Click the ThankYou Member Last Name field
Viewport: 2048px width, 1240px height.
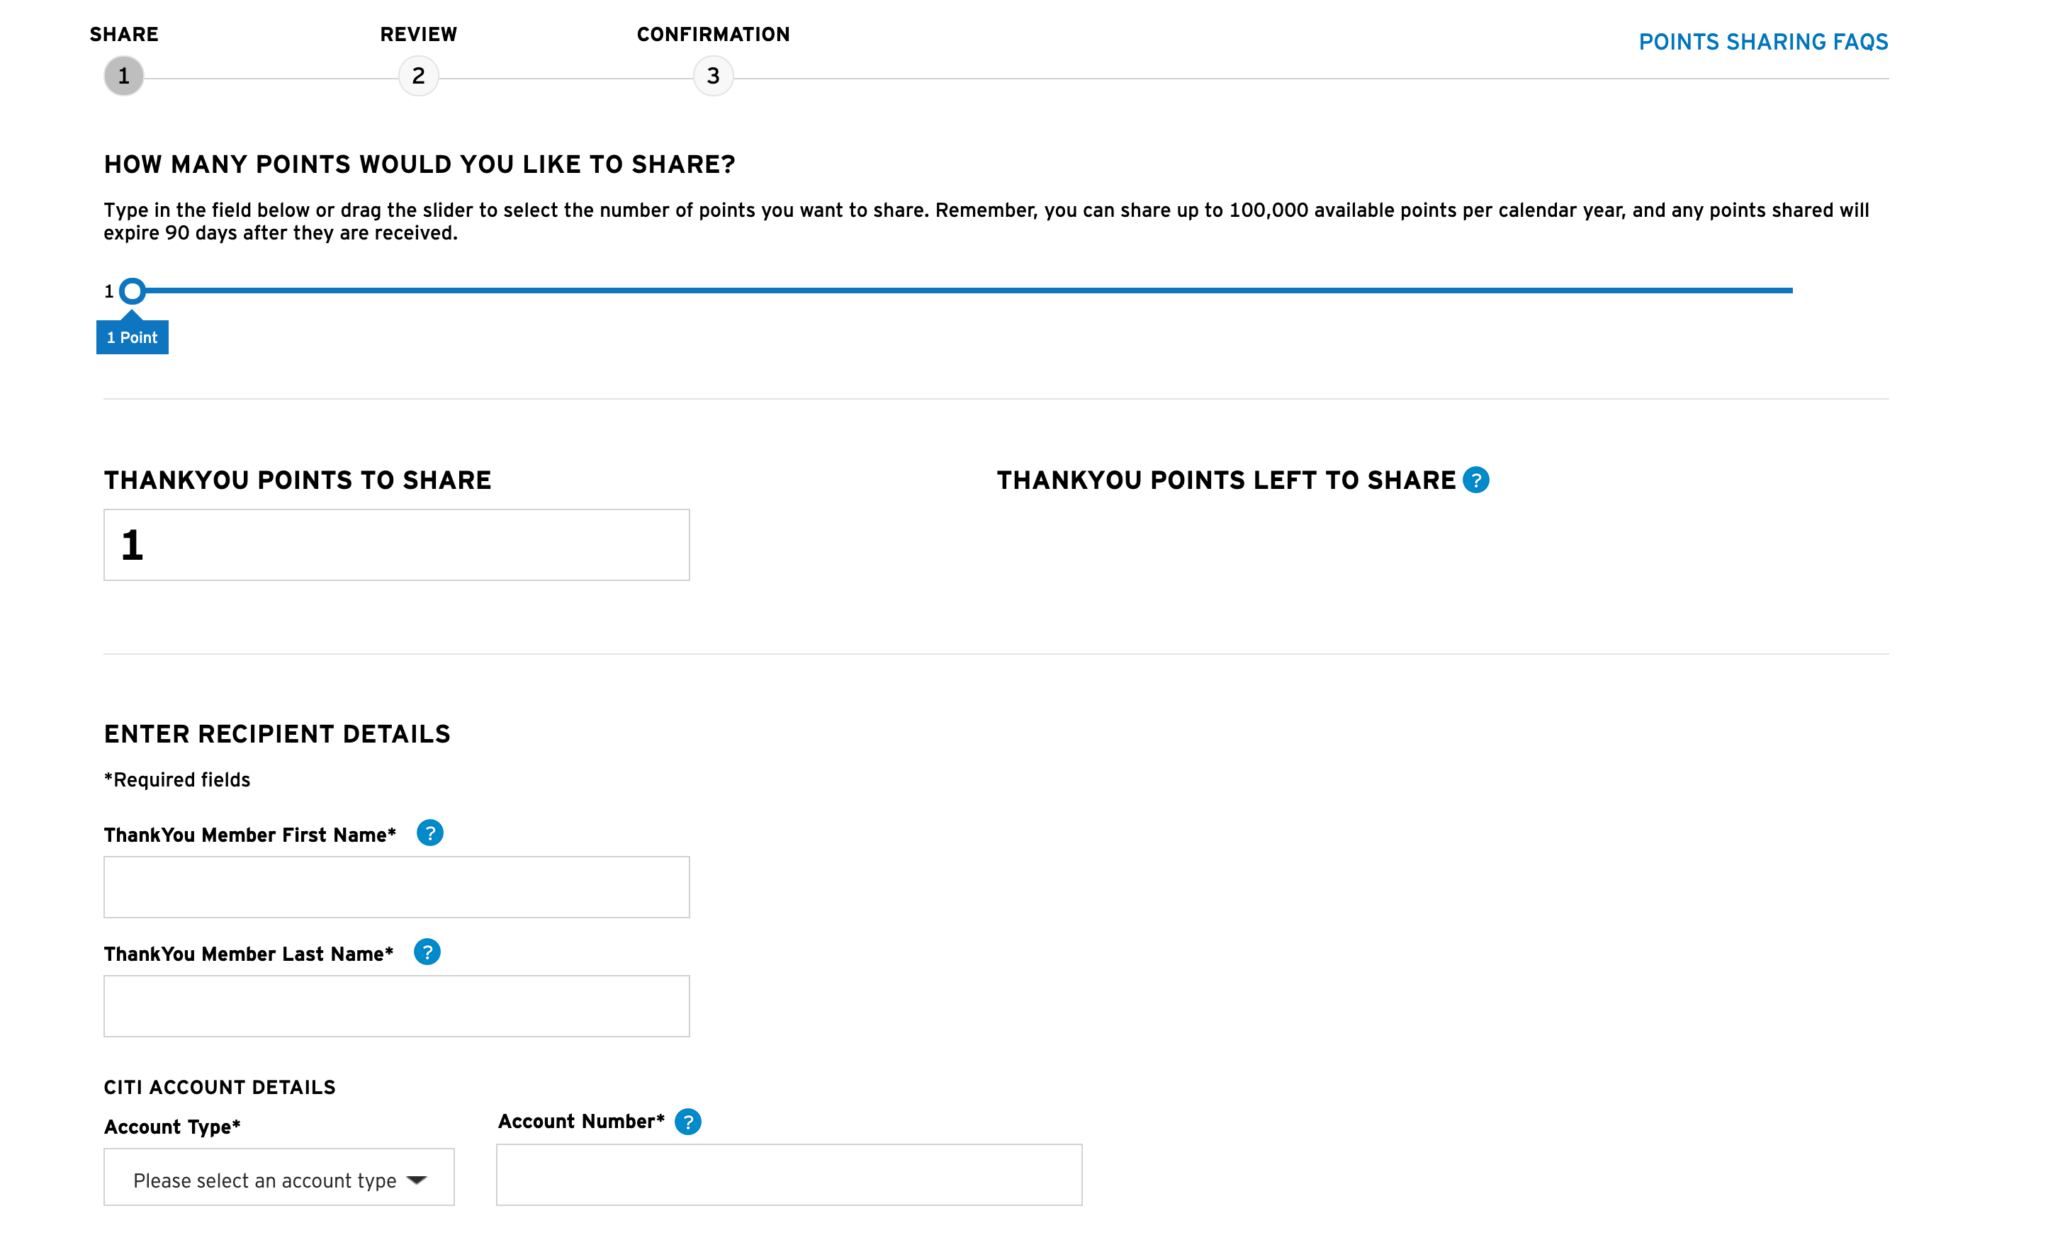pyautogui.click(x=396, y=1005)
